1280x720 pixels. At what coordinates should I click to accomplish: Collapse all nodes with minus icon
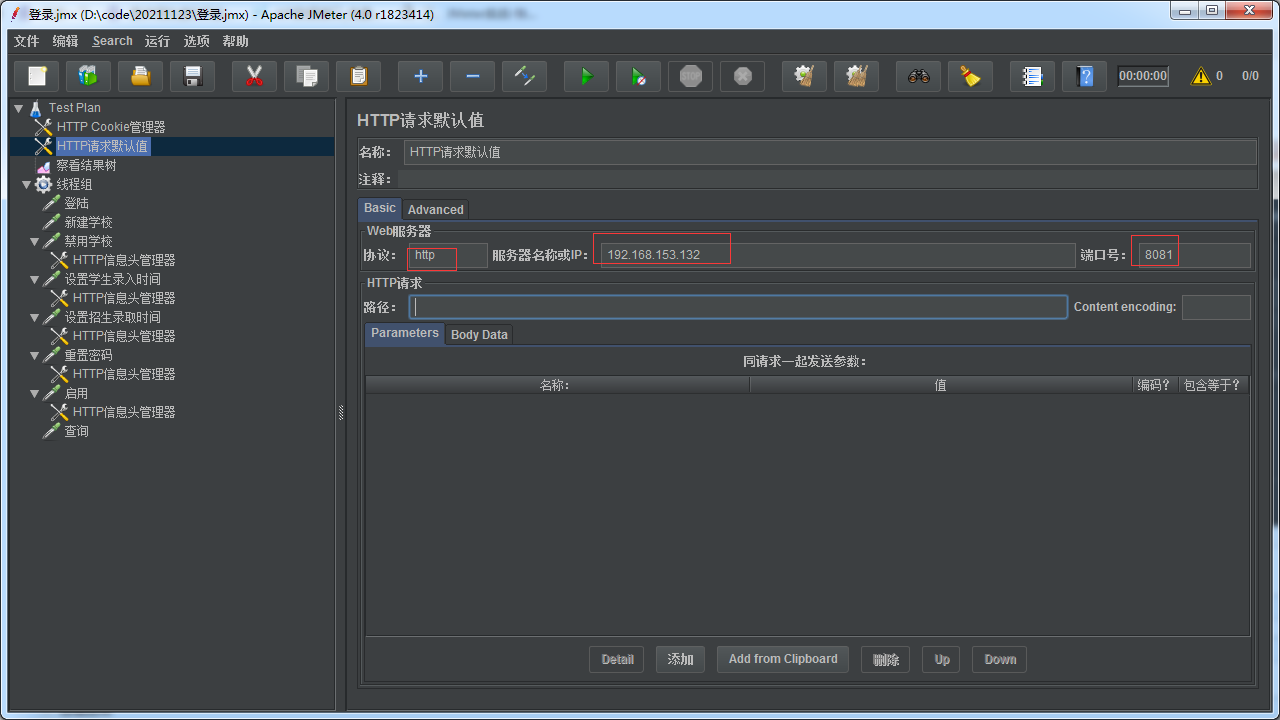click(x=473, y=76)
